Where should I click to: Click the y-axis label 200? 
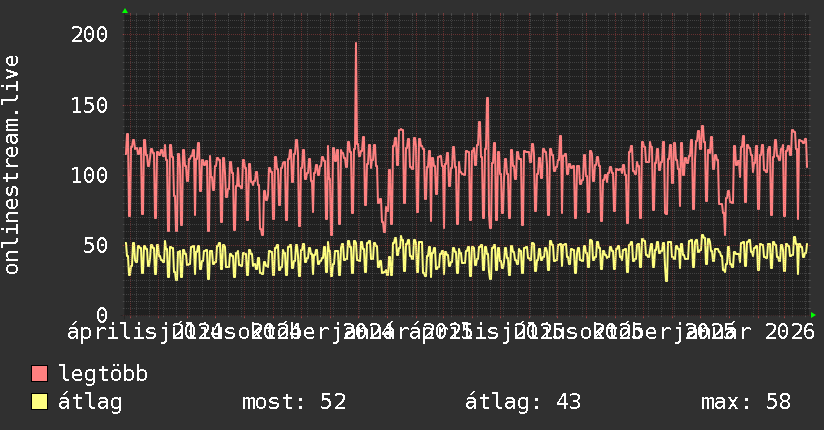[89, 35]
